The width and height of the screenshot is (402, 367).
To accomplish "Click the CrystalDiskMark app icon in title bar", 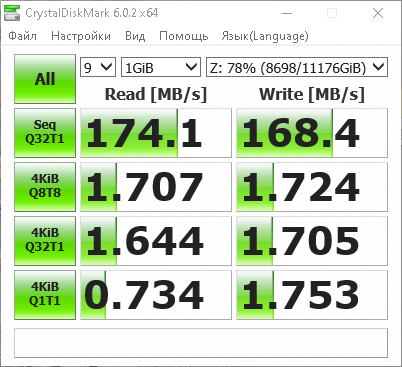I will (x=11, y=13).
